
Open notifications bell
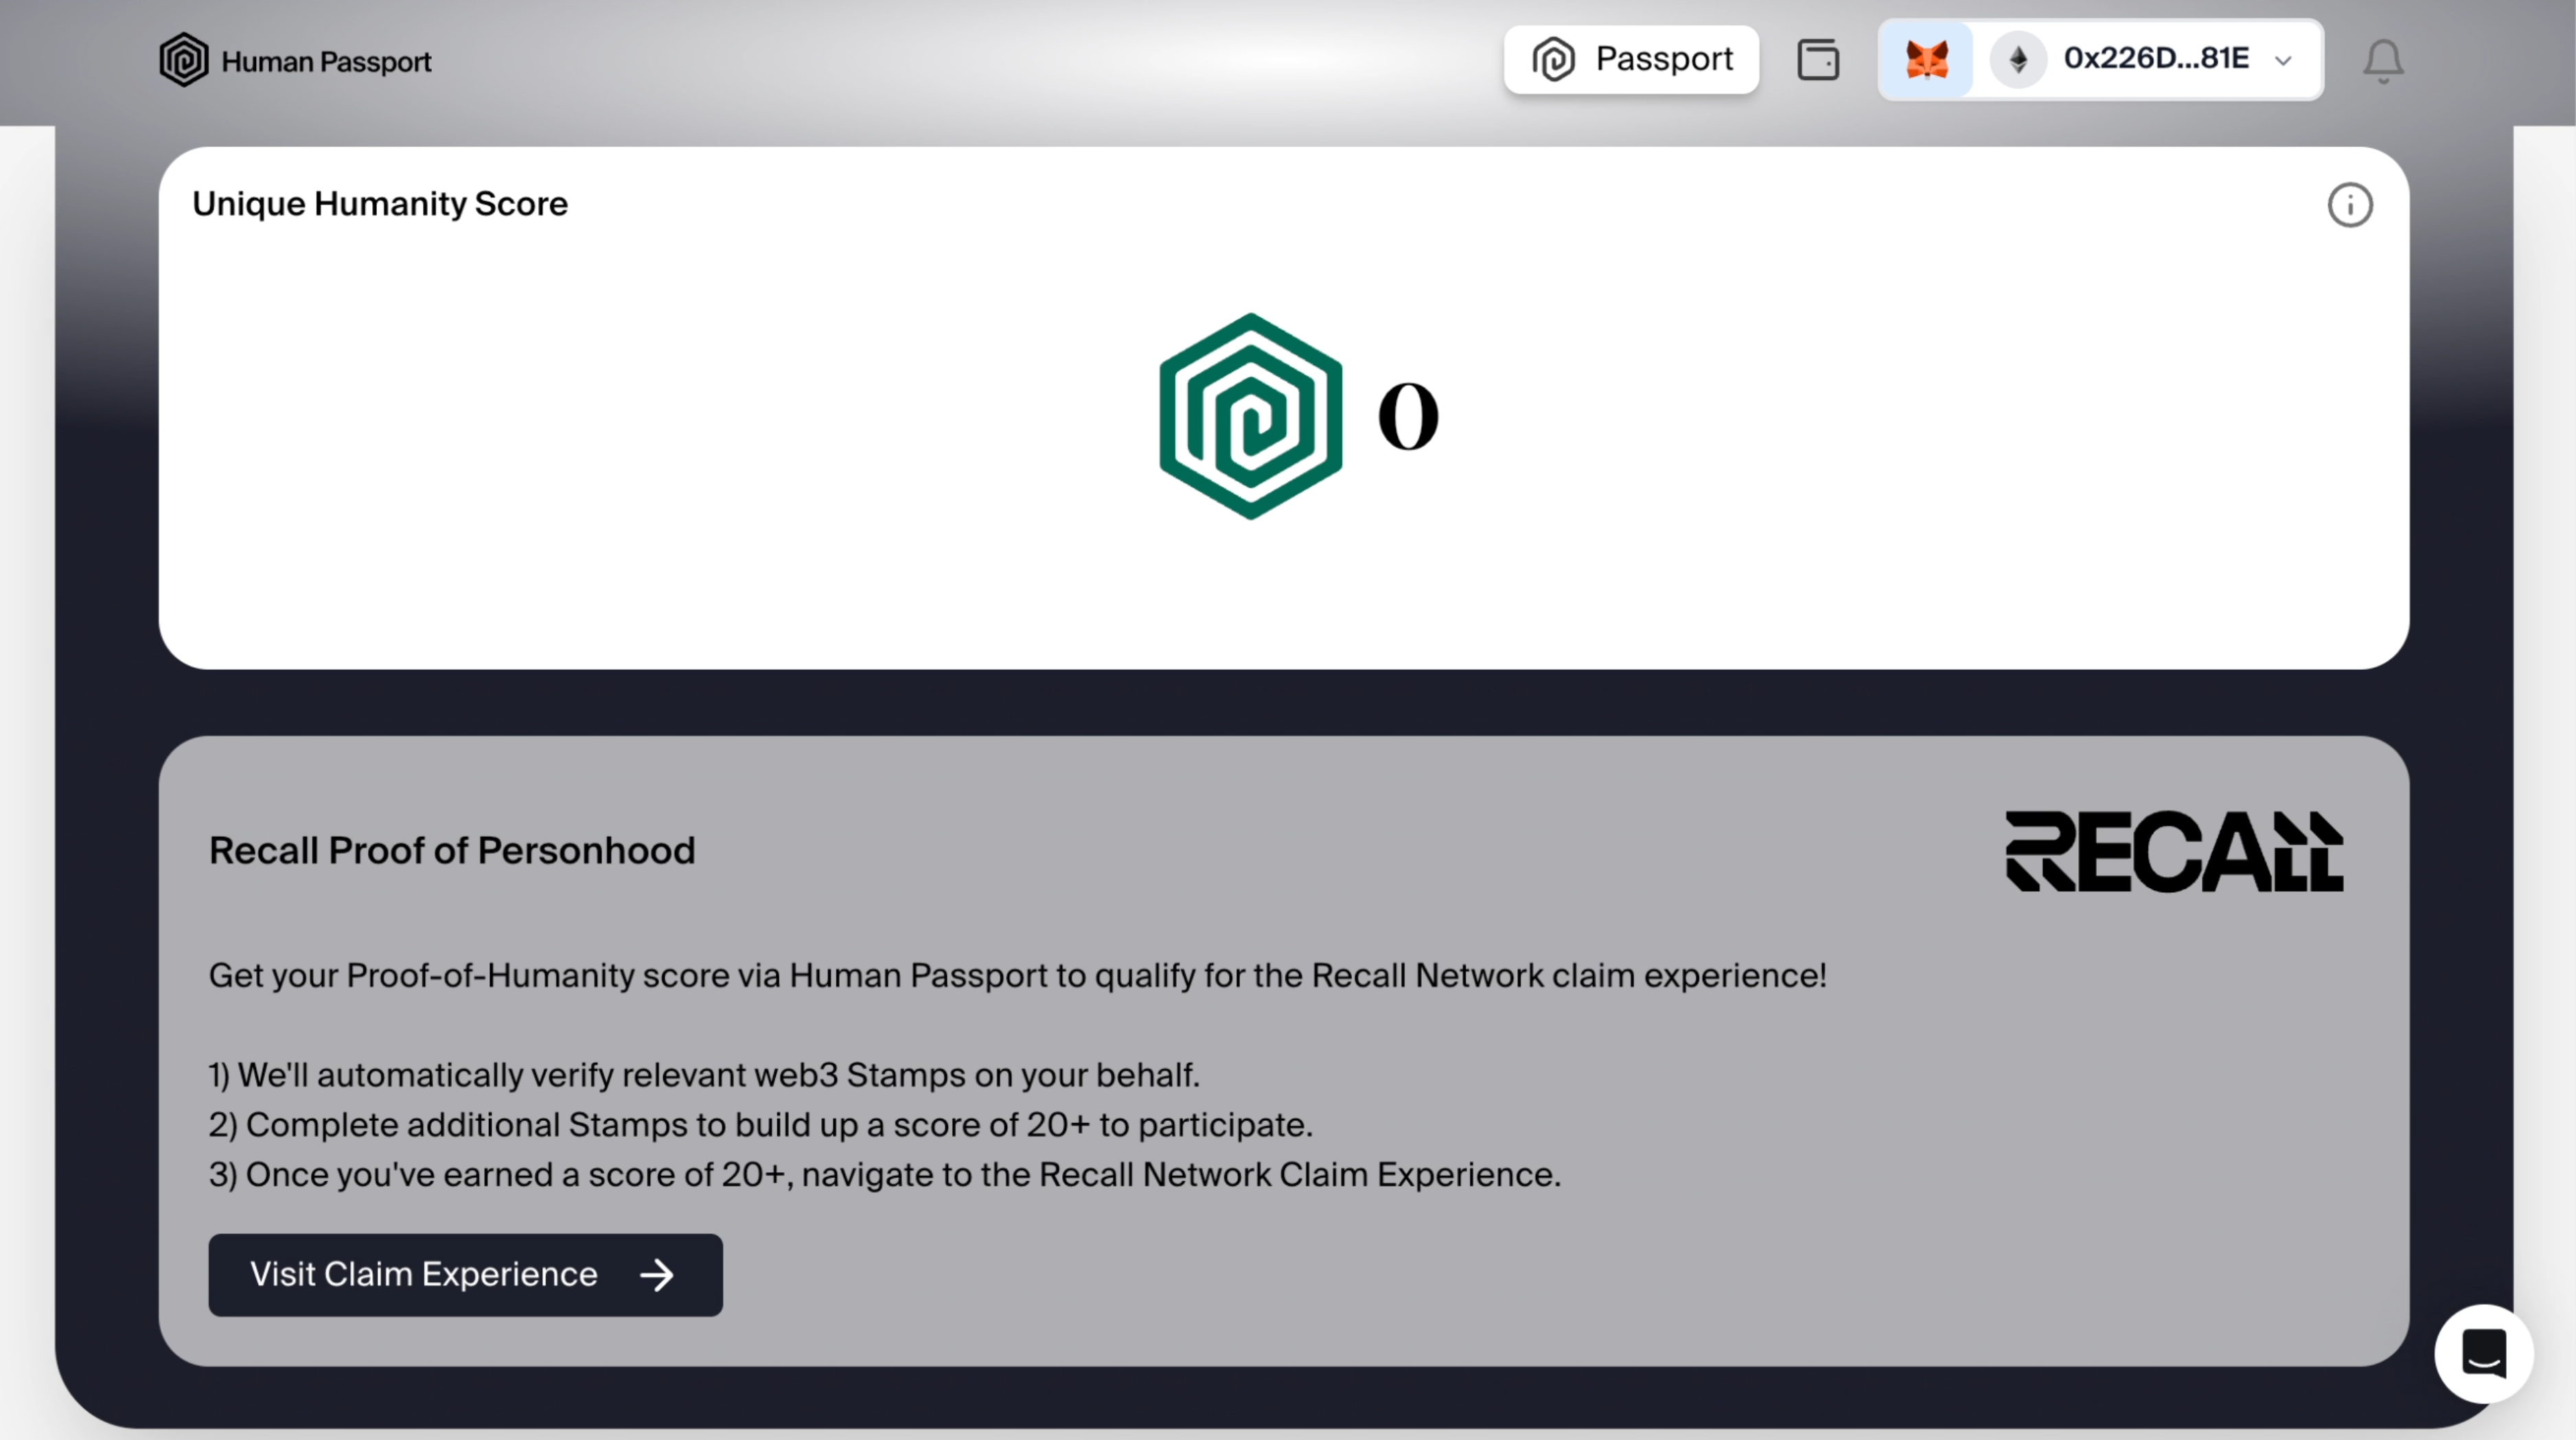pyautogui.click(x=2382, y=61)
